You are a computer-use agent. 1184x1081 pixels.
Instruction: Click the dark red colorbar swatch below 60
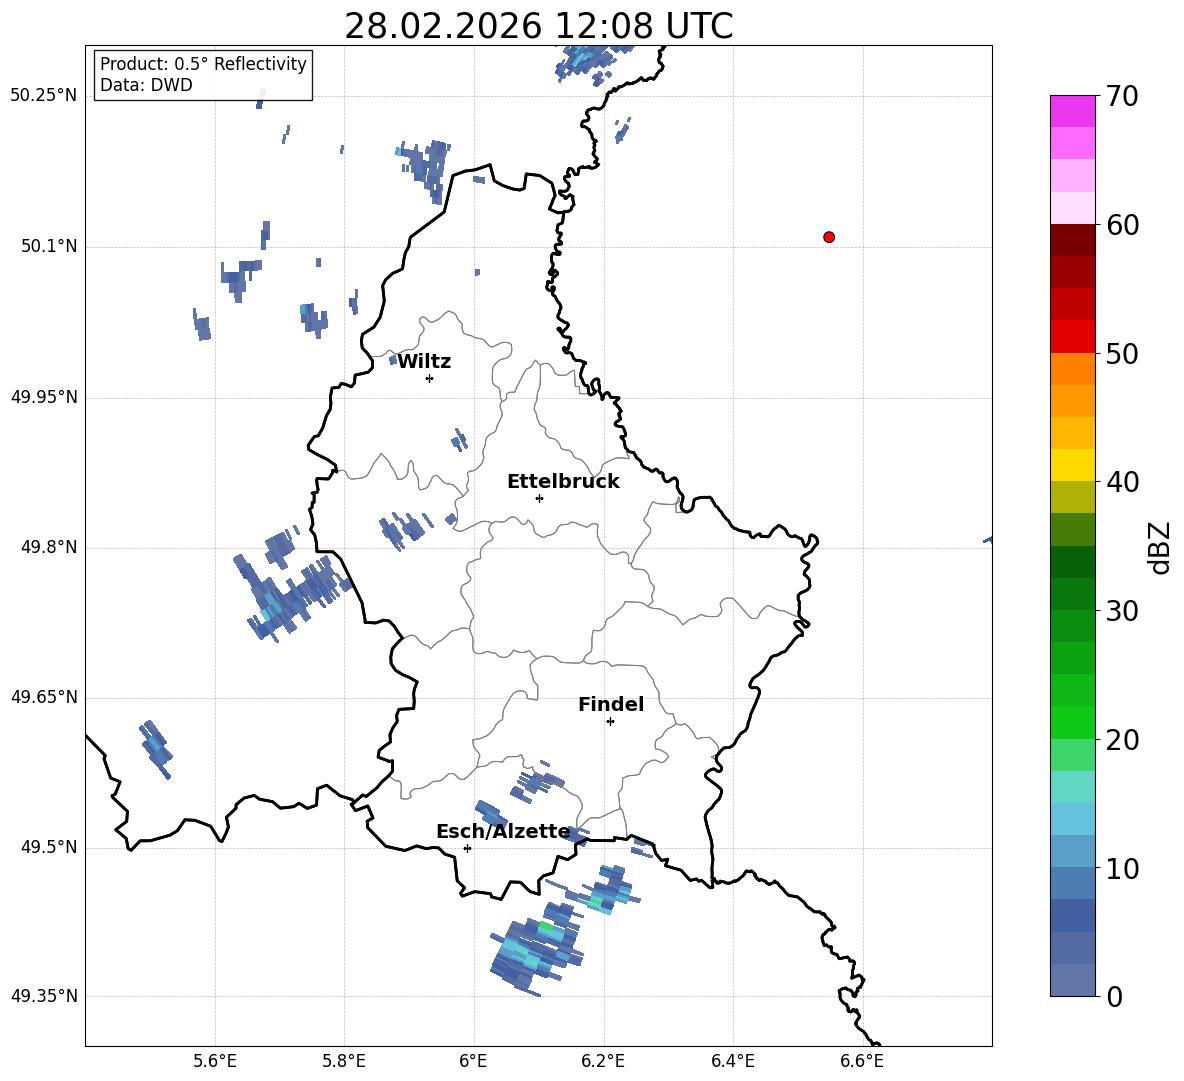(1072, 240)
